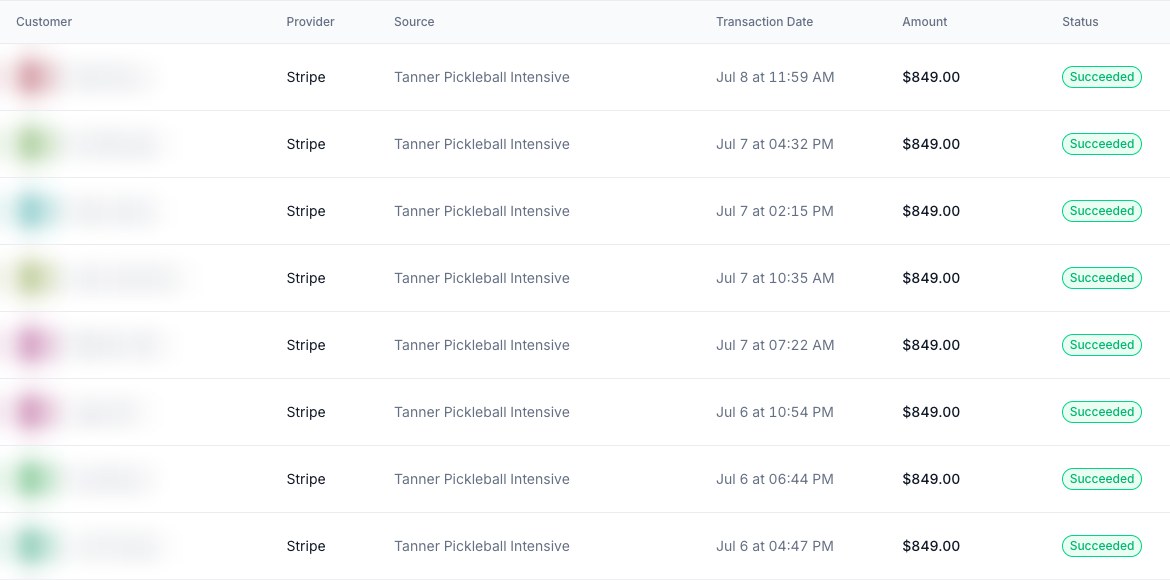This screenshot has height=580, width=1170.
Task: Click $849.00 amount in Jul 6 04:47 PM row
Action: [x=930, y=546]
